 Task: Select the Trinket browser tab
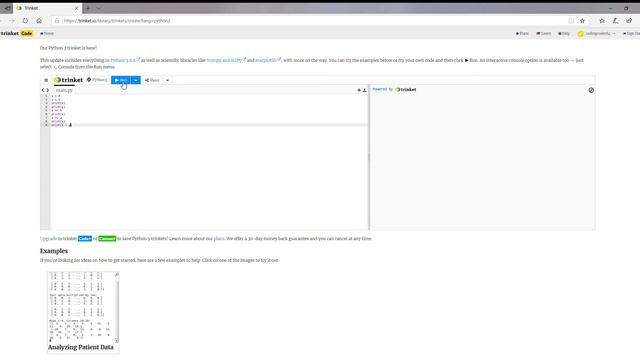pos(47,8)
